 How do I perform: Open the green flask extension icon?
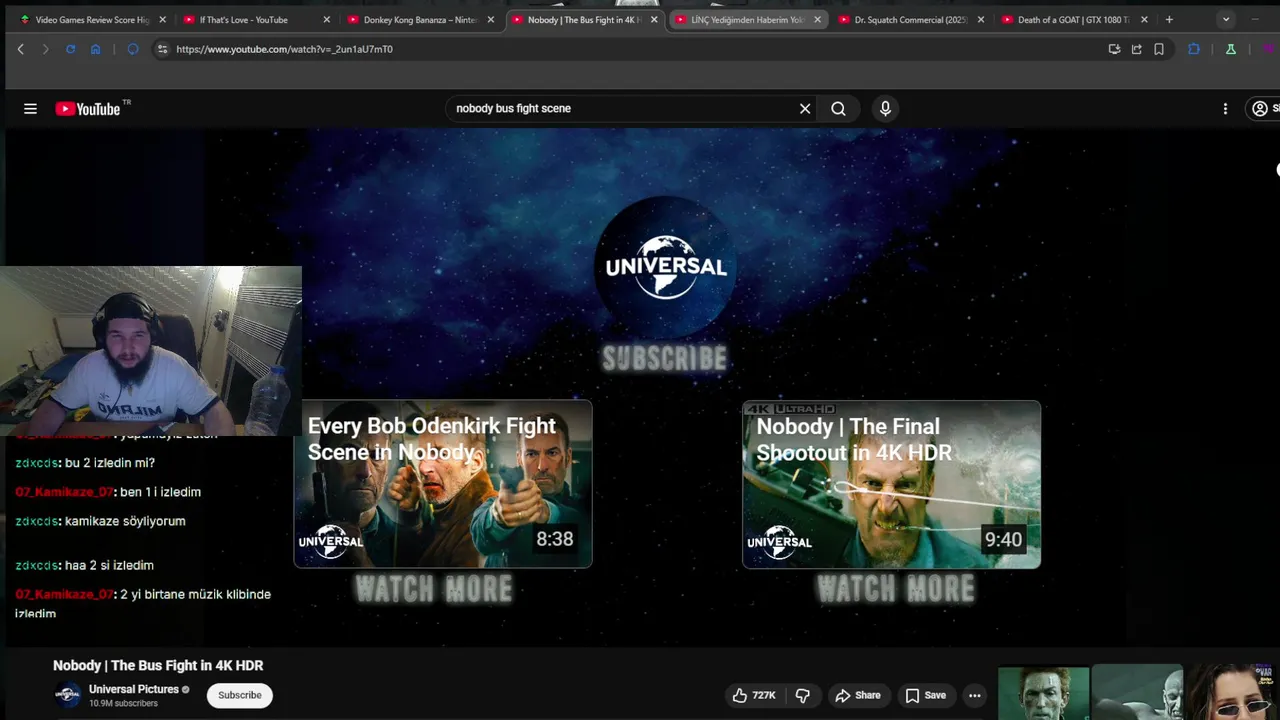click(1231, 49)
